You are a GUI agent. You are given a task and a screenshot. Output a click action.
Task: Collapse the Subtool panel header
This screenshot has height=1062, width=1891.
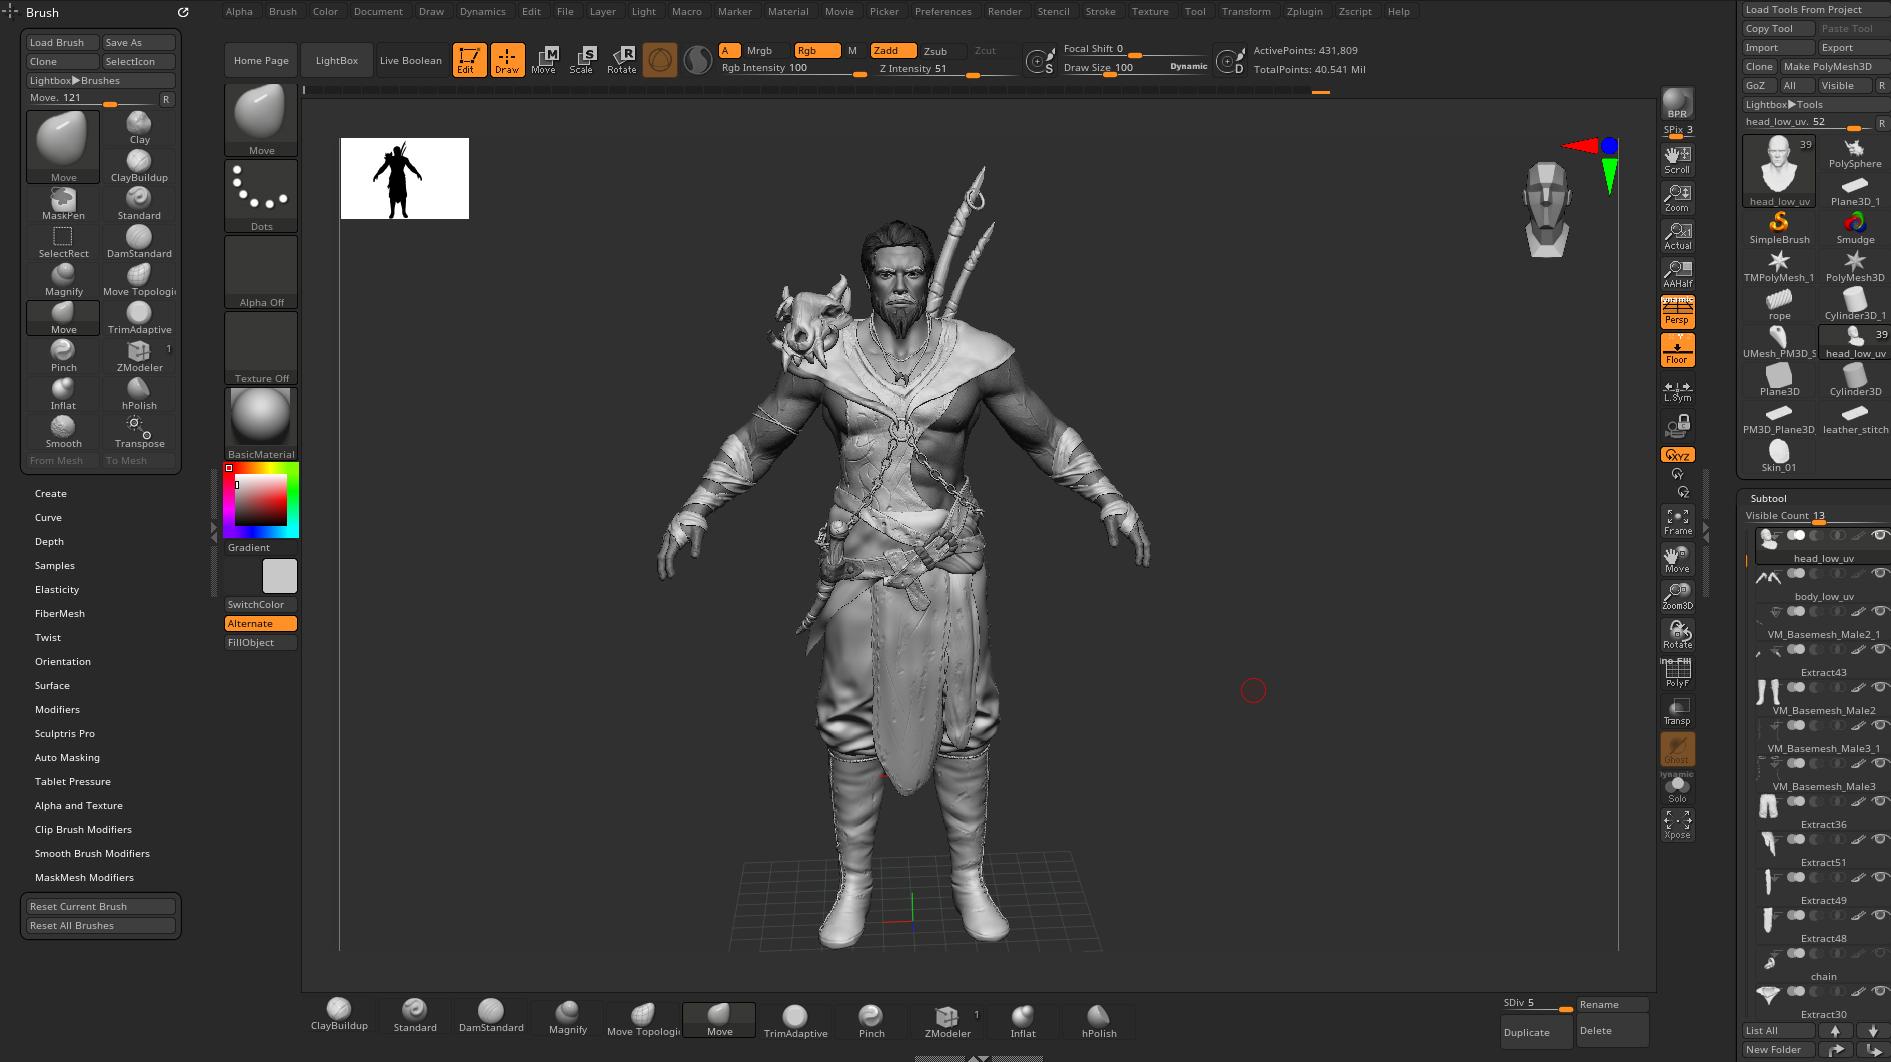point(1768,498)
